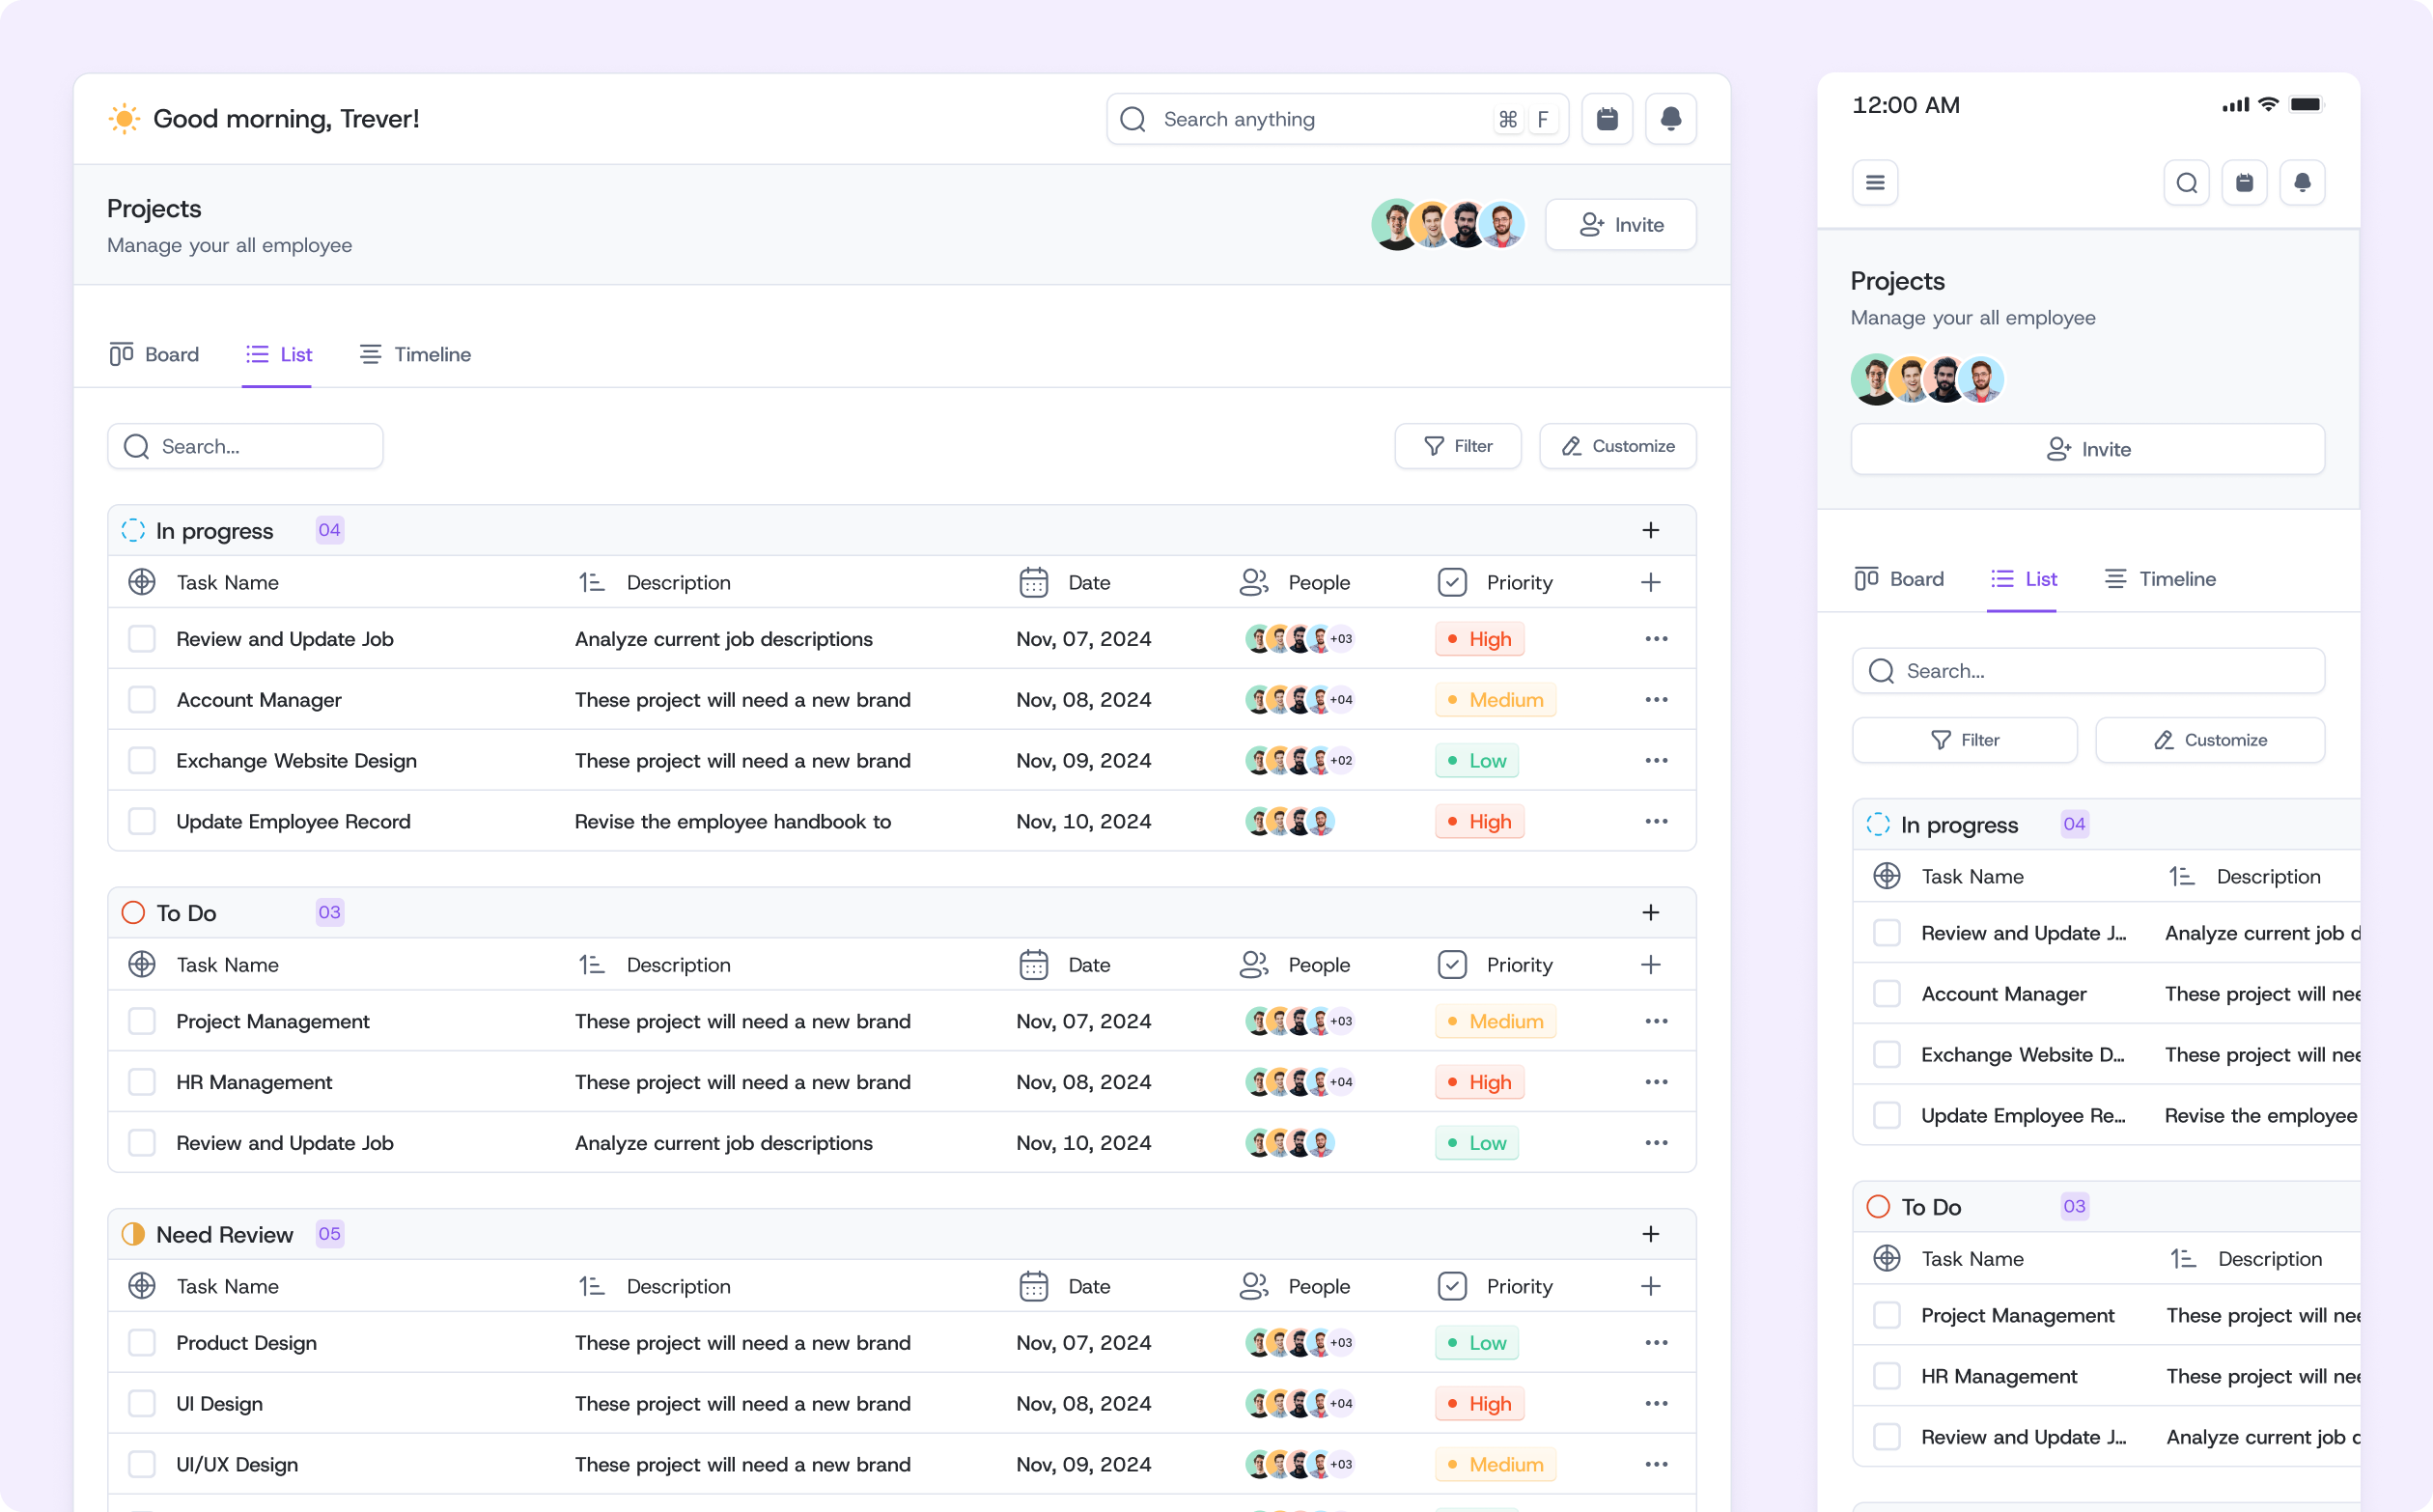The width and height of the screenshot is (2433, 1512).
Task: Collapse the Need Review group header
Action: point(224,1234)
